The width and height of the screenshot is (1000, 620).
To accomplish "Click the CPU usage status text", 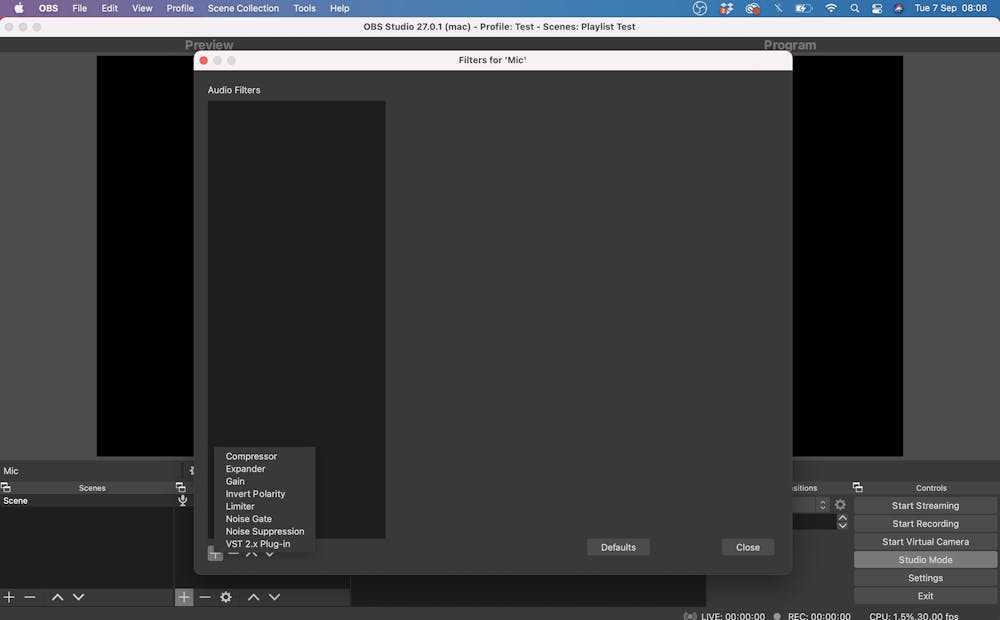I will tap(913, 616).
